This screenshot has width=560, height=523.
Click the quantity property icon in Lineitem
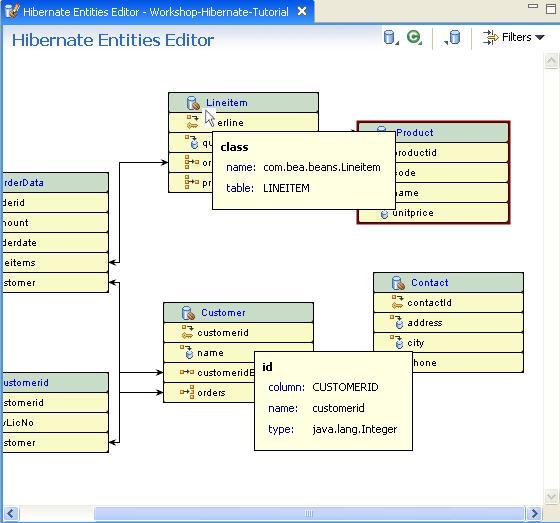[192, 142]
